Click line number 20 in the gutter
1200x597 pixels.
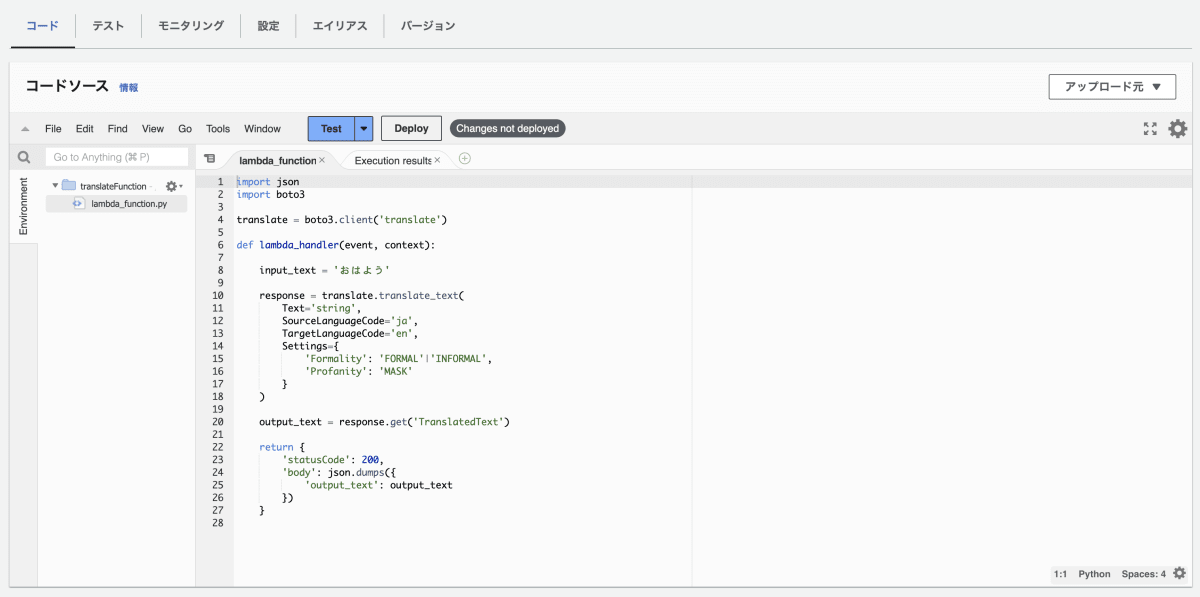point(219,422)
